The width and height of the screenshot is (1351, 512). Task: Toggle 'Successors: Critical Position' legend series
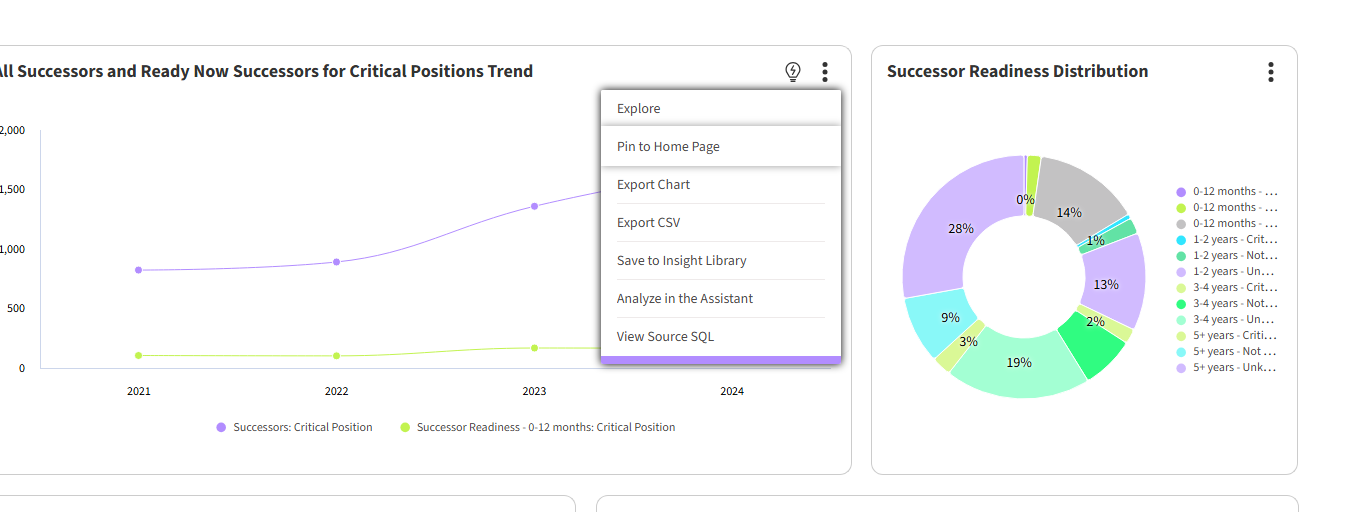[x=294, y=427]
